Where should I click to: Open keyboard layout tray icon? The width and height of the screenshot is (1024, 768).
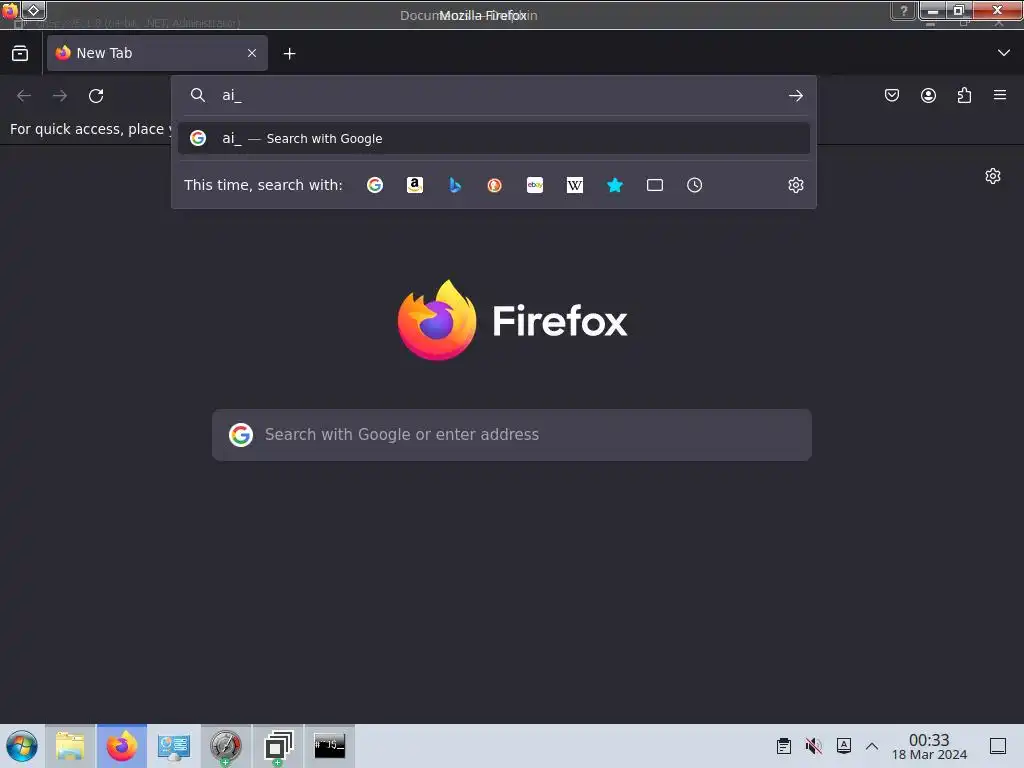844,746
